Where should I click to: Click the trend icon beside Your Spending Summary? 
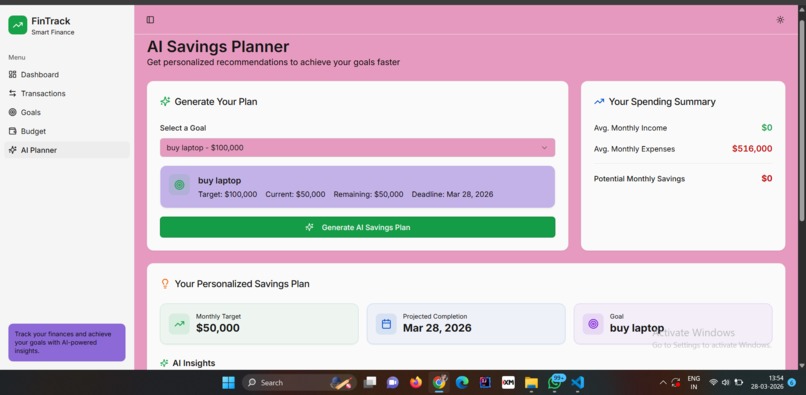(x=599, y=101)
